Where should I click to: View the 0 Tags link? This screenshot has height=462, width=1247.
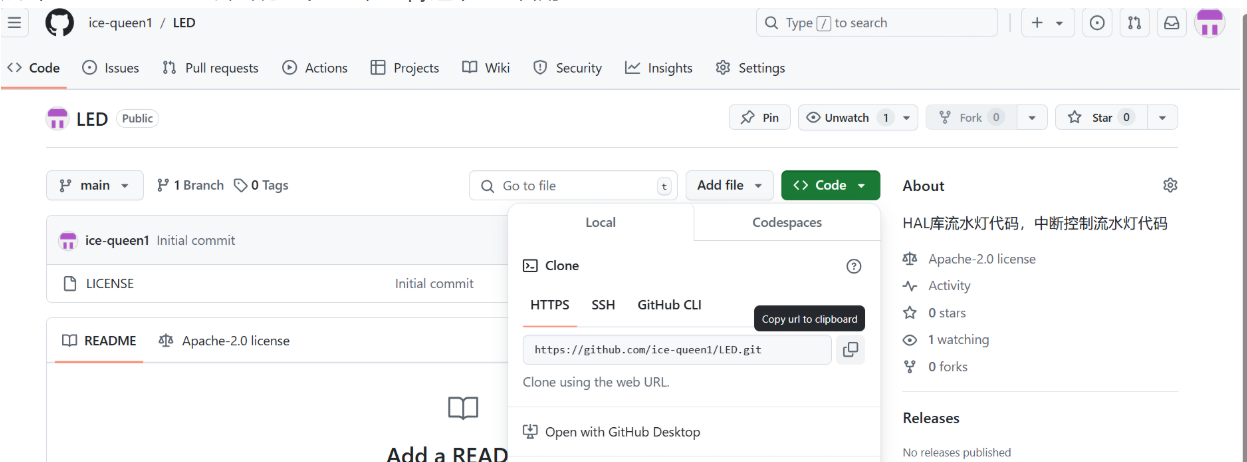(x=261, y=185)
